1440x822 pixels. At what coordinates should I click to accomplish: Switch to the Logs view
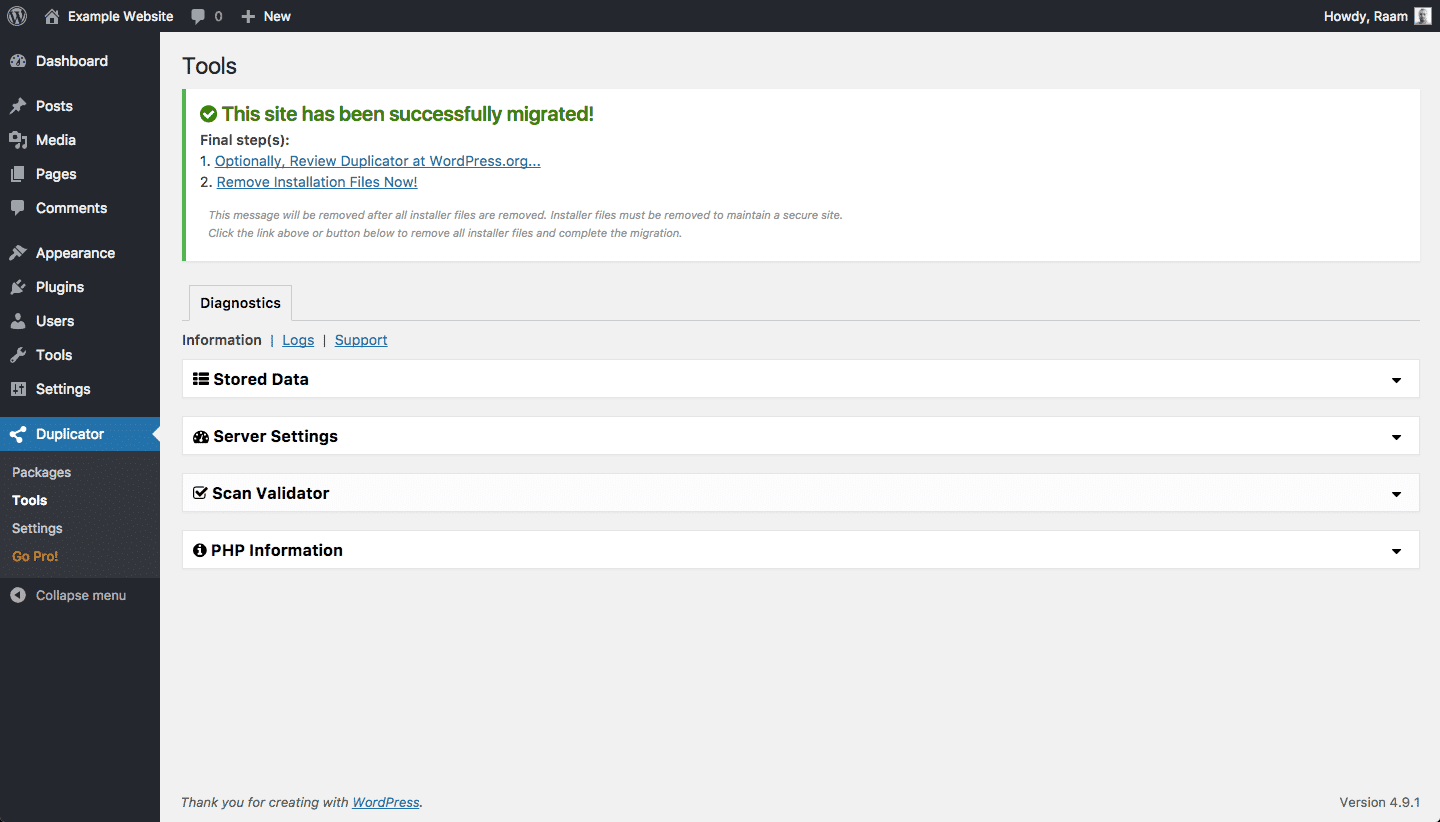tap(298, 340)
